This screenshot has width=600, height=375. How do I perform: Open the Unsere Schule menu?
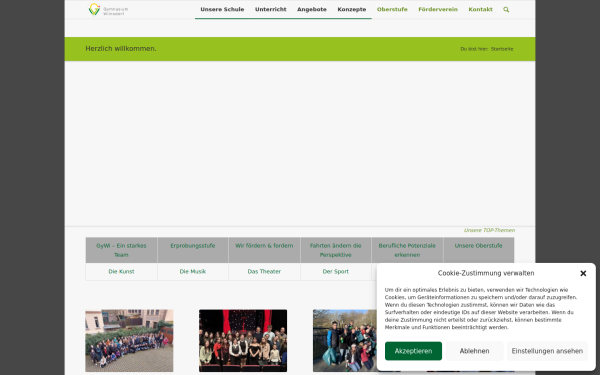pyautogui.click(x=222, y=9)
